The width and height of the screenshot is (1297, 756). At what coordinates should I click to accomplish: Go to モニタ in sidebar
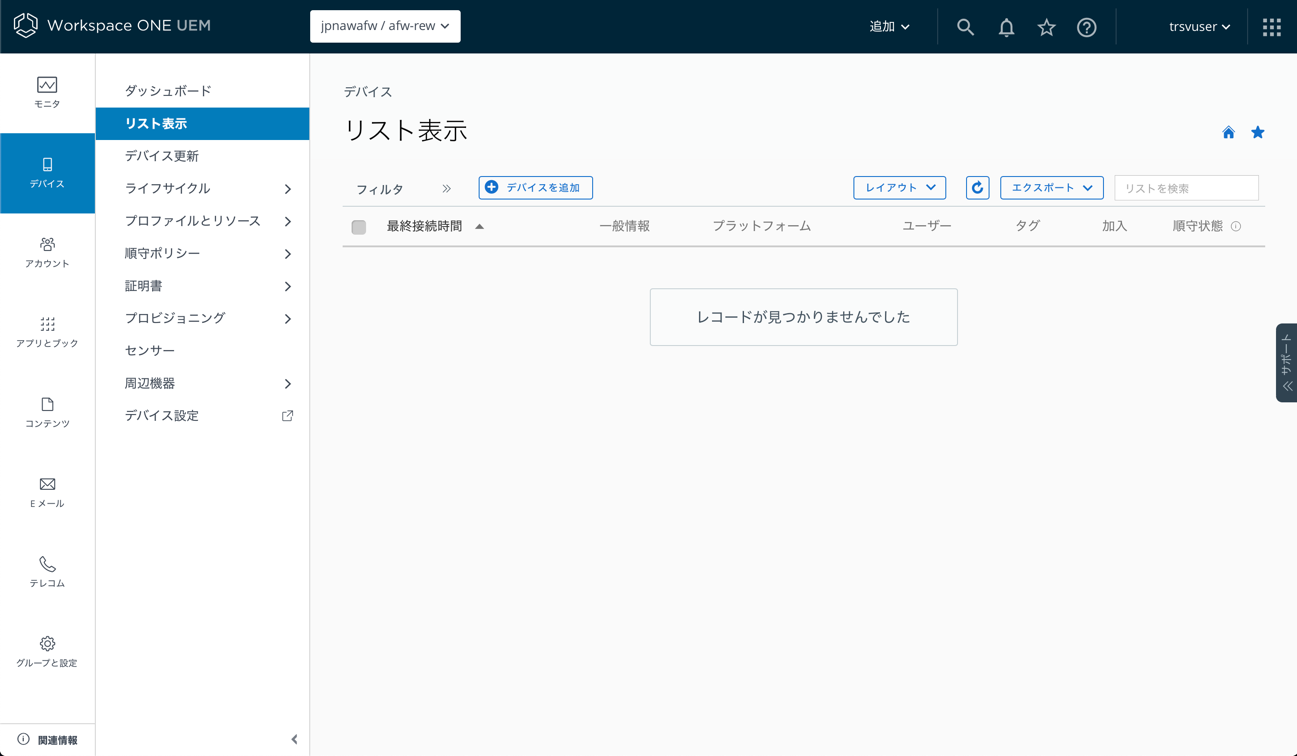coord(47,92)
